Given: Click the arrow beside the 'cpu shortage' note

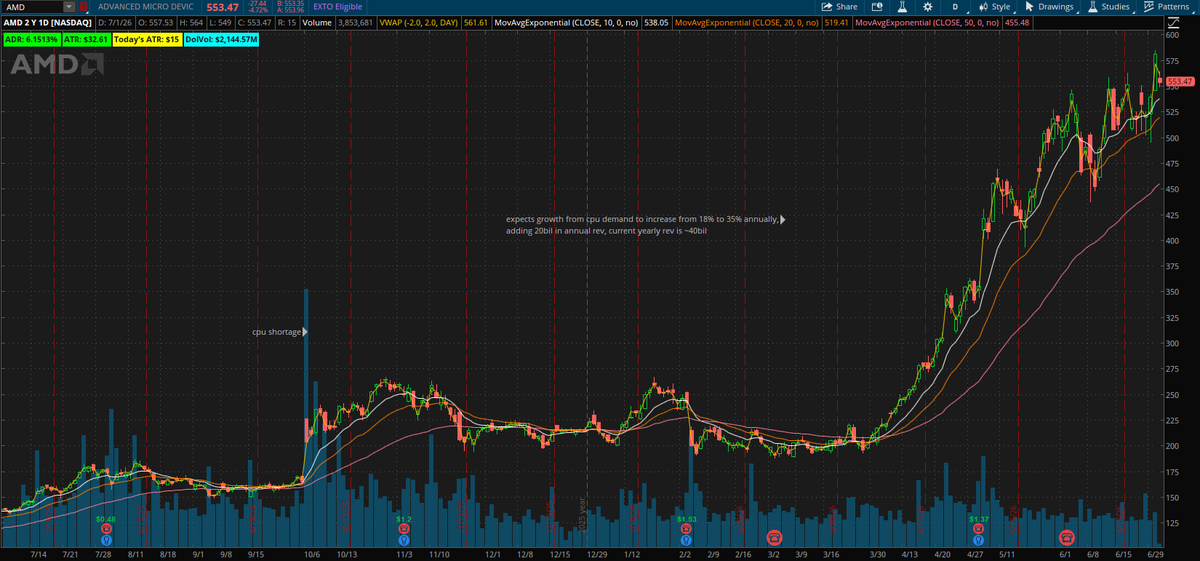Looking at the screenshot, I should (x=304, y=331).
